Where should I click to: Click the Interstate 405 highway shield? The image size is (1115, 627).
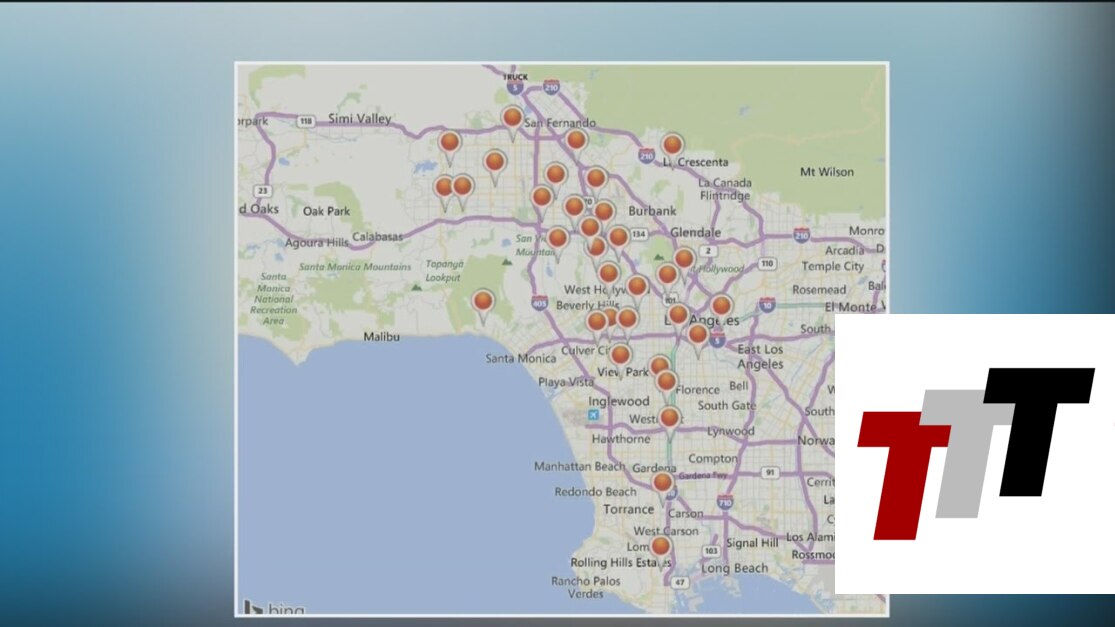pyautogui.click(x=541, y=303)
